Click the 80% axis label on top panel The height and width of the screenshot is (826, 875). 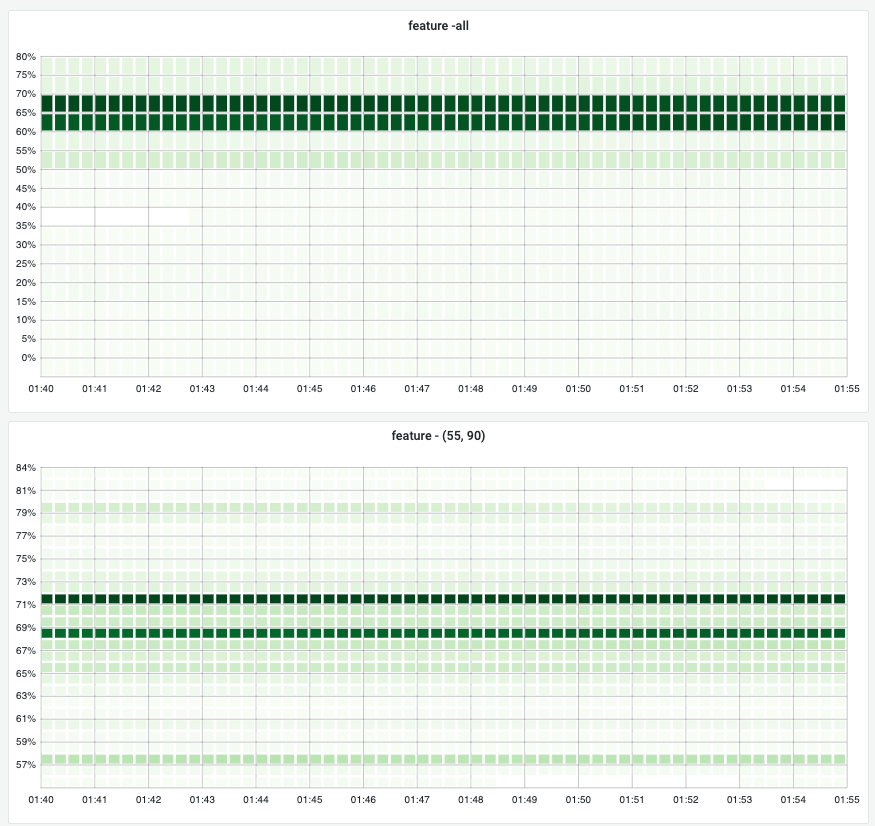[x=25, y=56]
